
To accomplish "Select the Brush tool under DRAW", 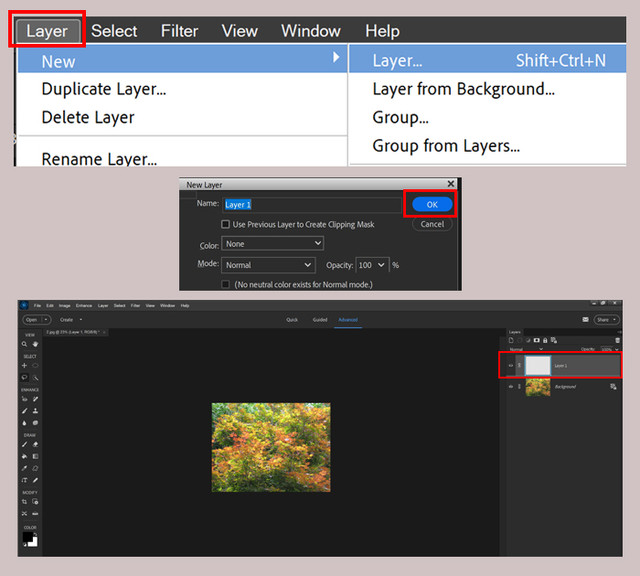I will tap(24, 444).
